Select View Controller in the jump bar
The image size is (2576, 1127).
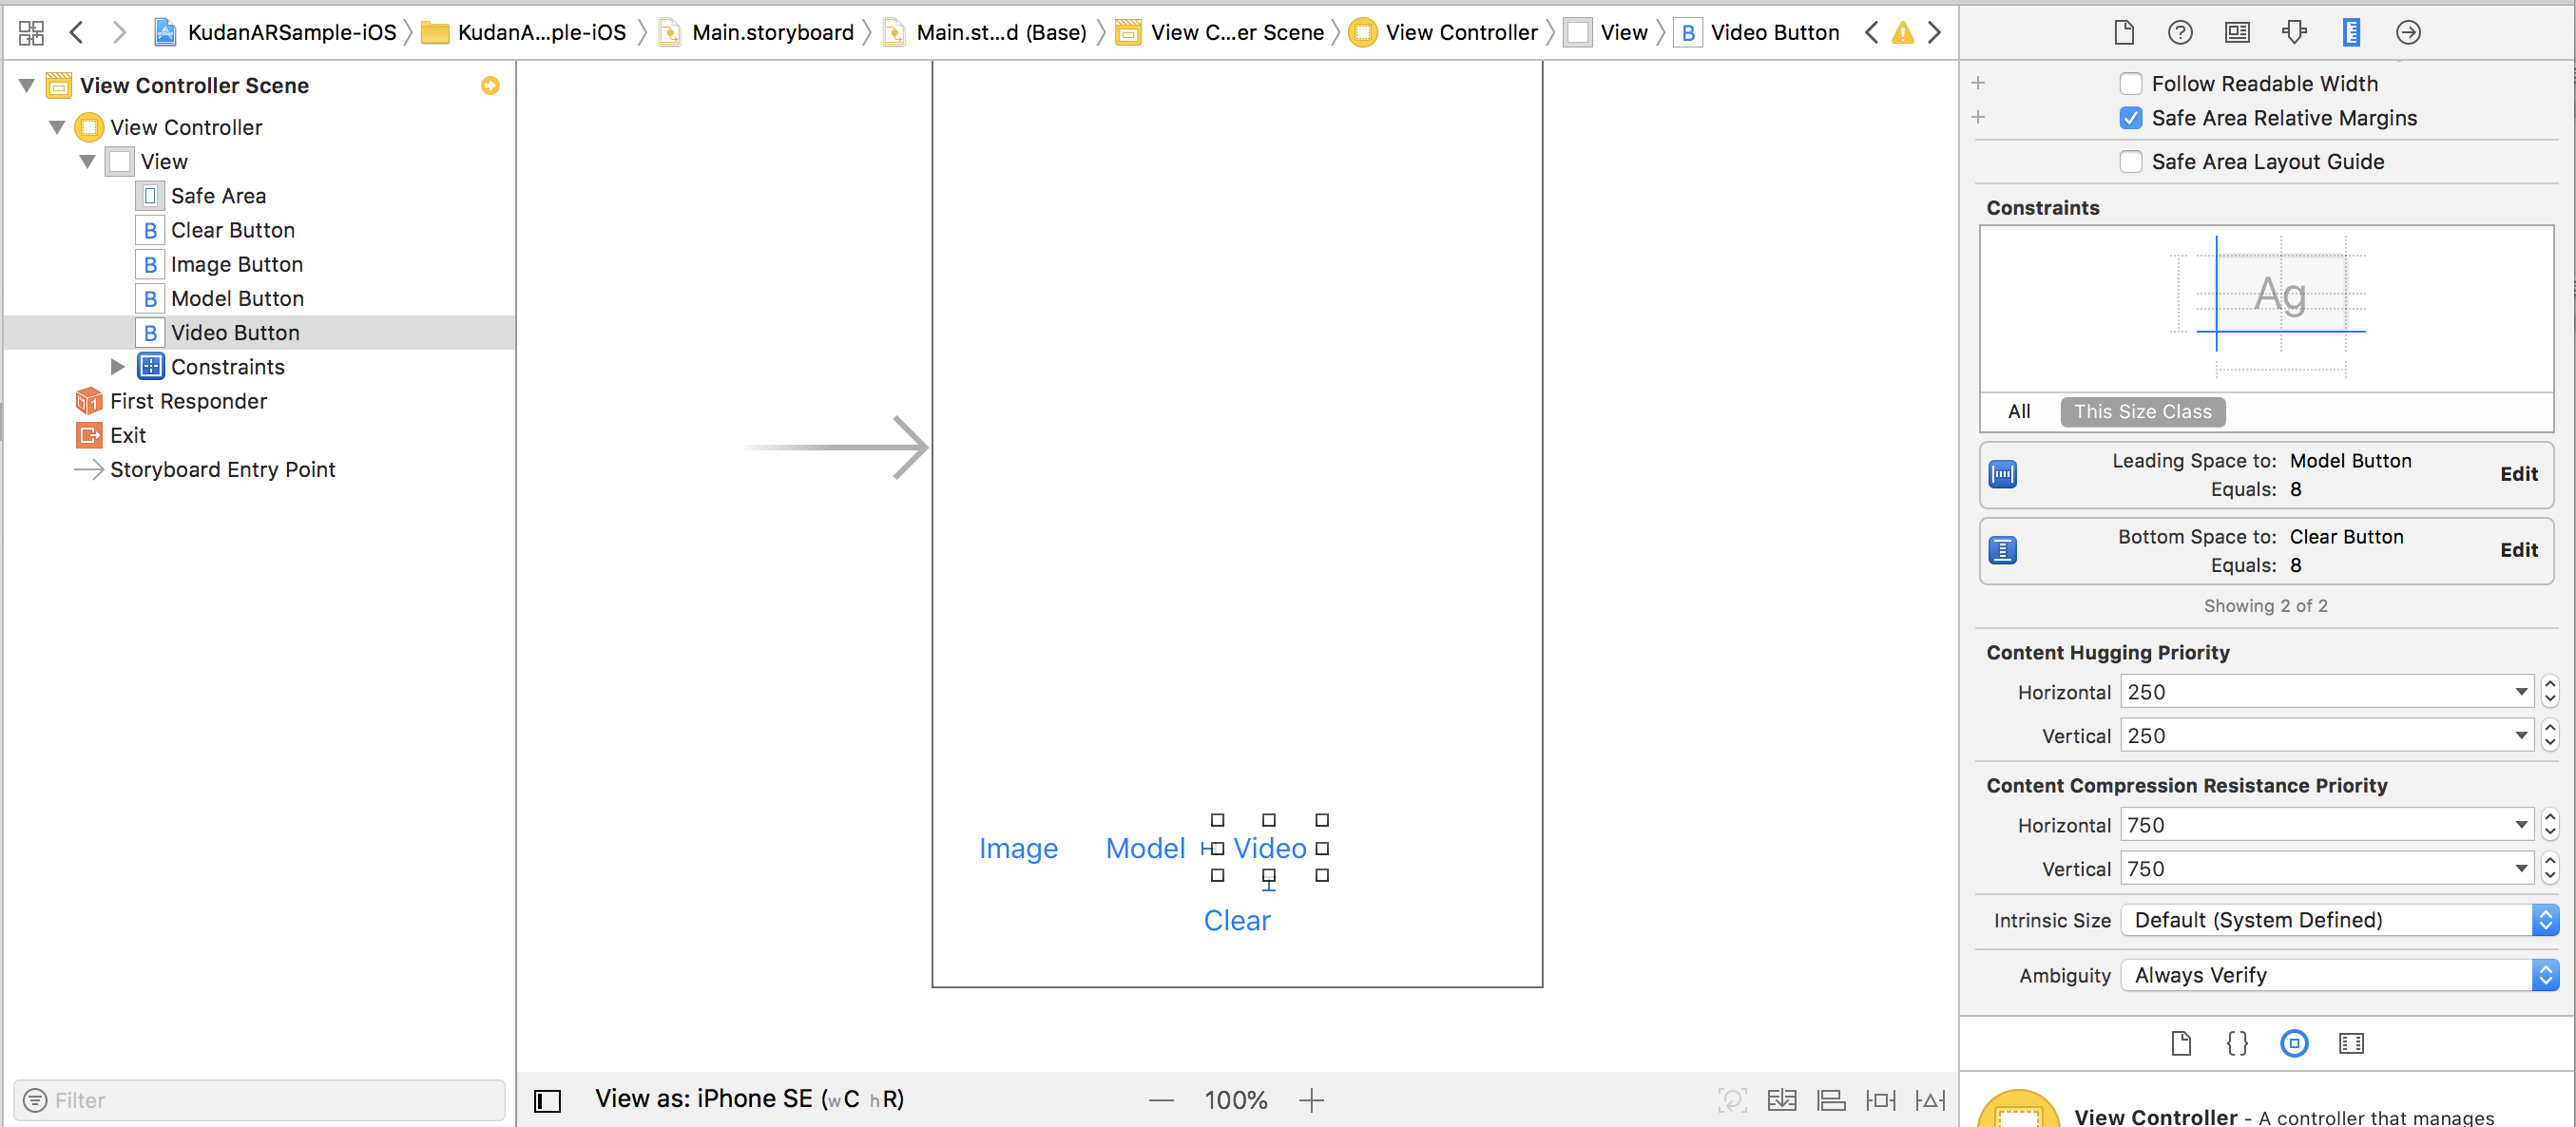[1444, 33]
